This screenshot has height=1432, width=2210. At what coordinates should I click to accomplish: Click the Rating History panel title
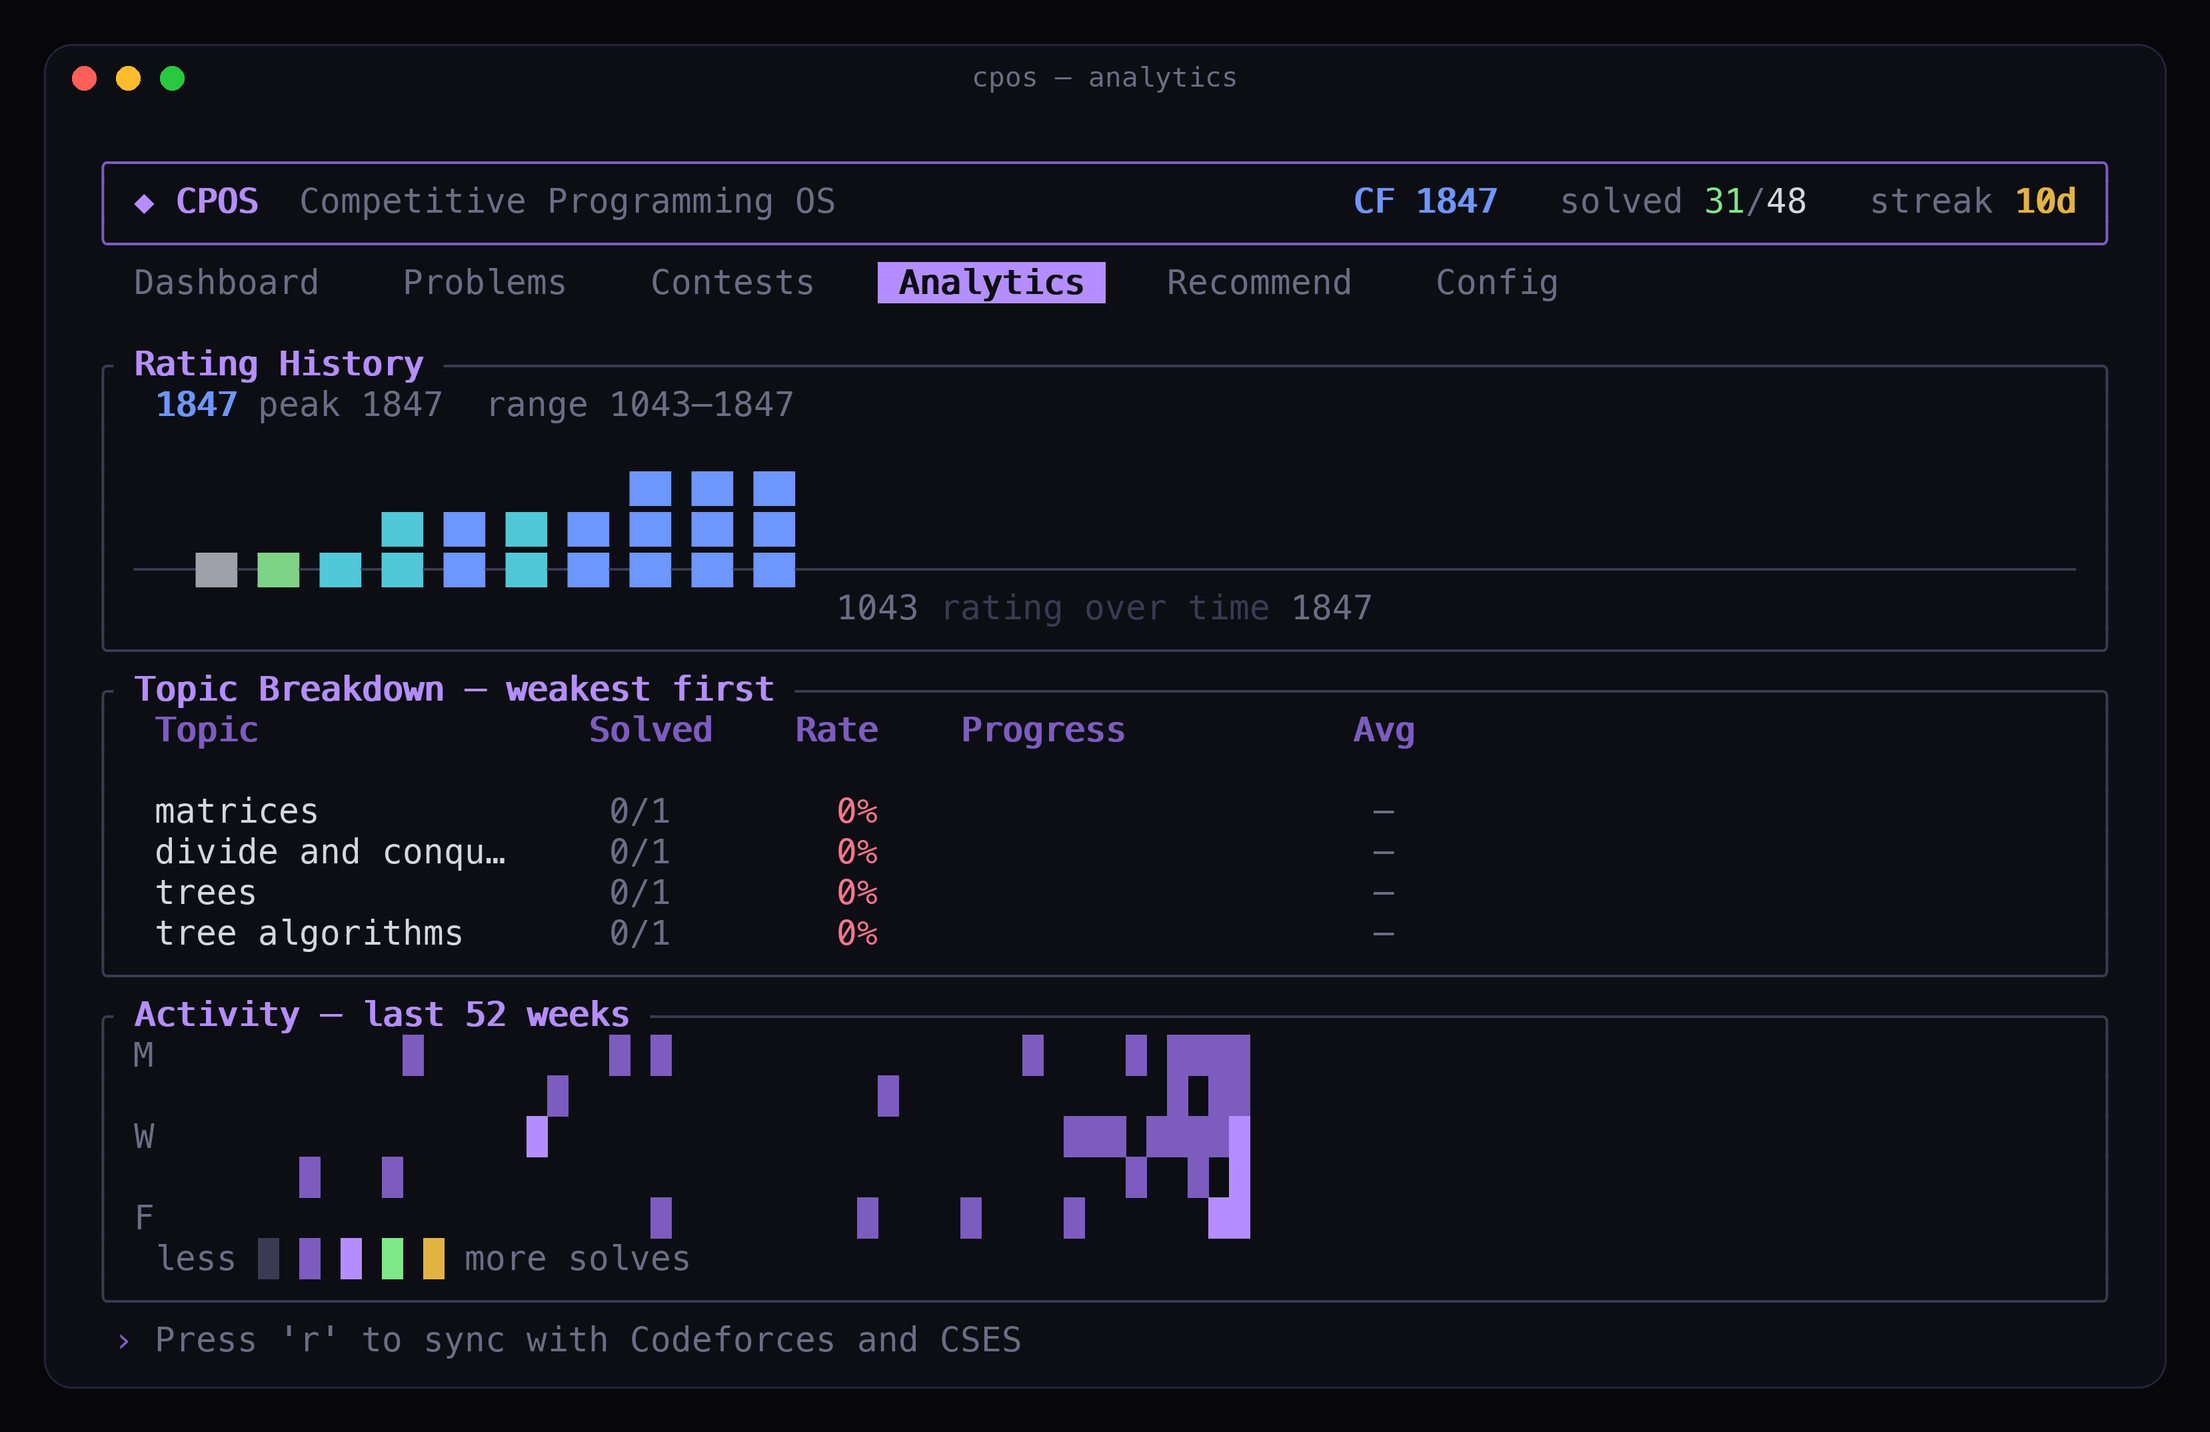tap(279, 364)
